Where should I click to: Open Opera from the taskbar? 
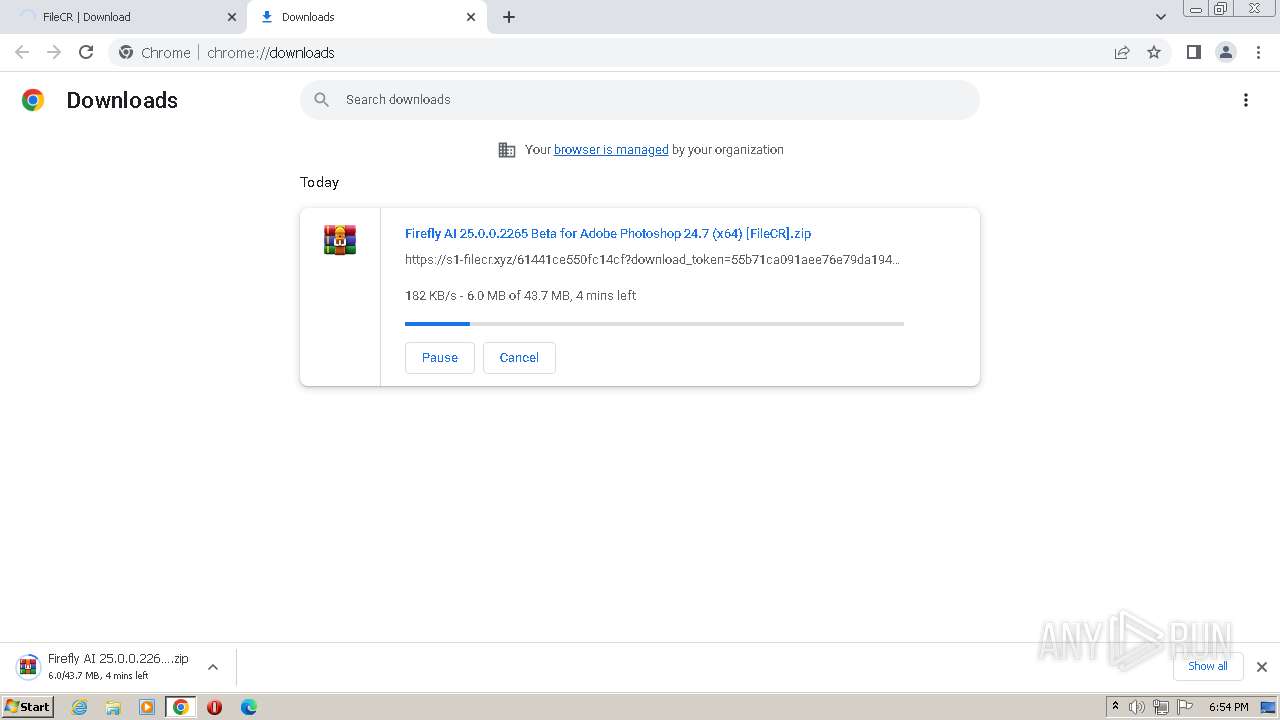[x=214, y=707]
